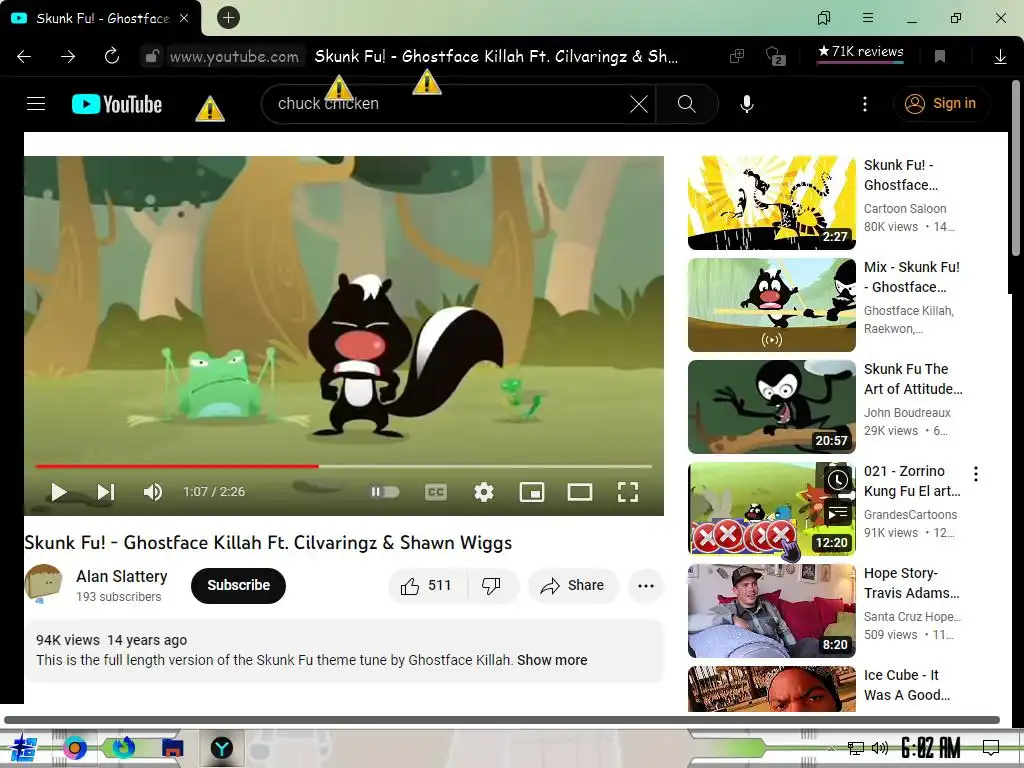Expand description with Show more
This screenshot has width=1024, height=768.
(552, 660)
